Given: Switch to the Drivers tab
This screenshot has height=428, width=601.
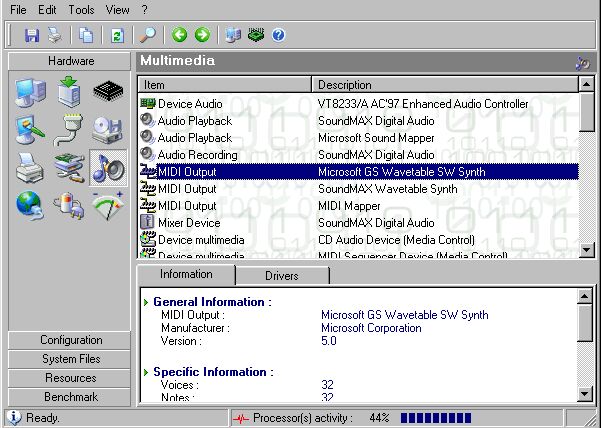Looking at the screenshot, I should coord(282,275).
